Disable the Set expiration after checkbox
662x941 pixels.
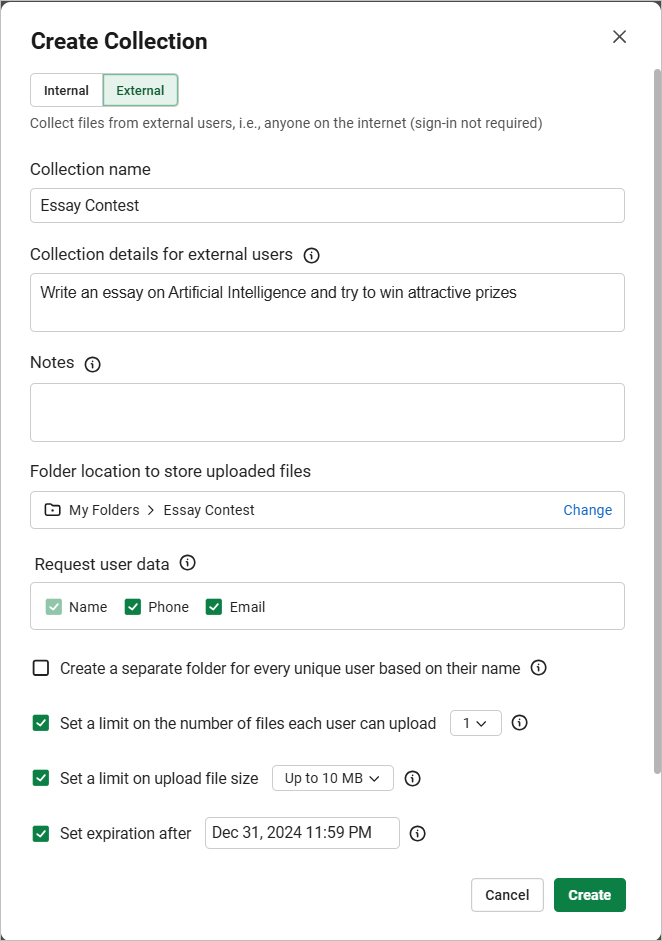[41, 834]
